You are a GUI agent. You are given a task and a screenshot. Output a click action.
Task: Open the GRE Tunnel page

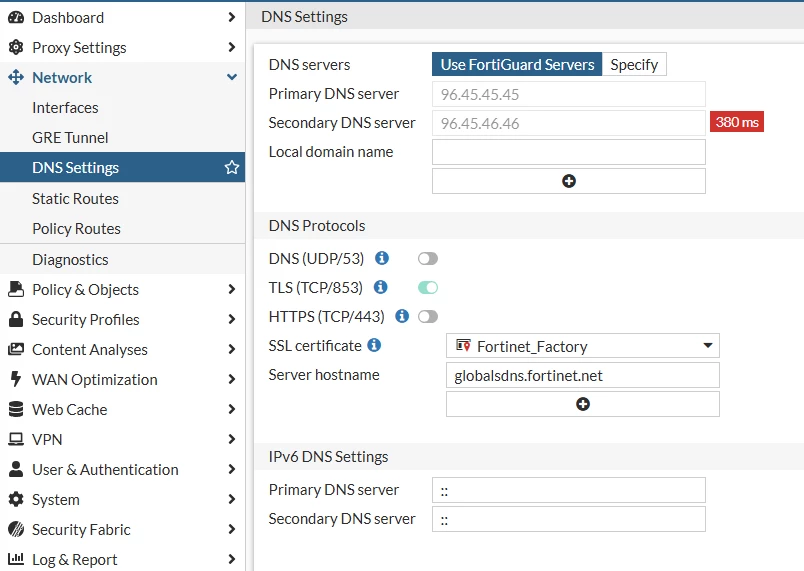[123, 137]
